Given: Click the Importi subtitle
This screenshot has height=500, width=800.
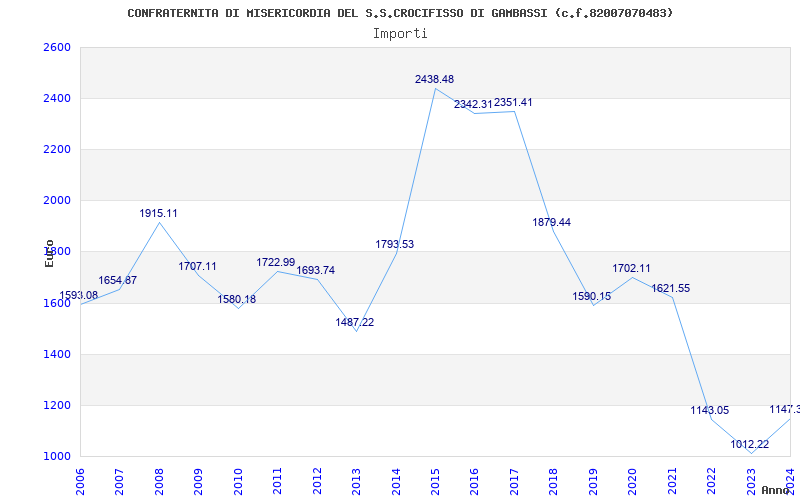Looking at the screenshot, I should coord(400,34).
